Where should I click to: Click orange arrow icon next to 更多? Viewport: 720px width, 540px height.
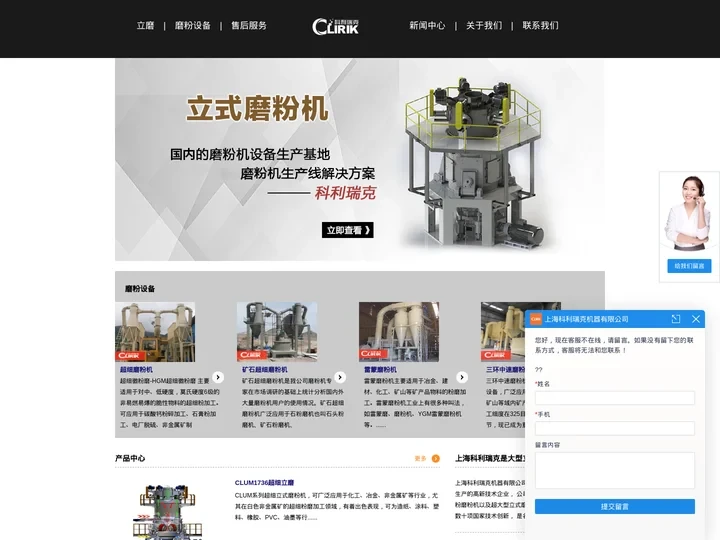[436, 458]
